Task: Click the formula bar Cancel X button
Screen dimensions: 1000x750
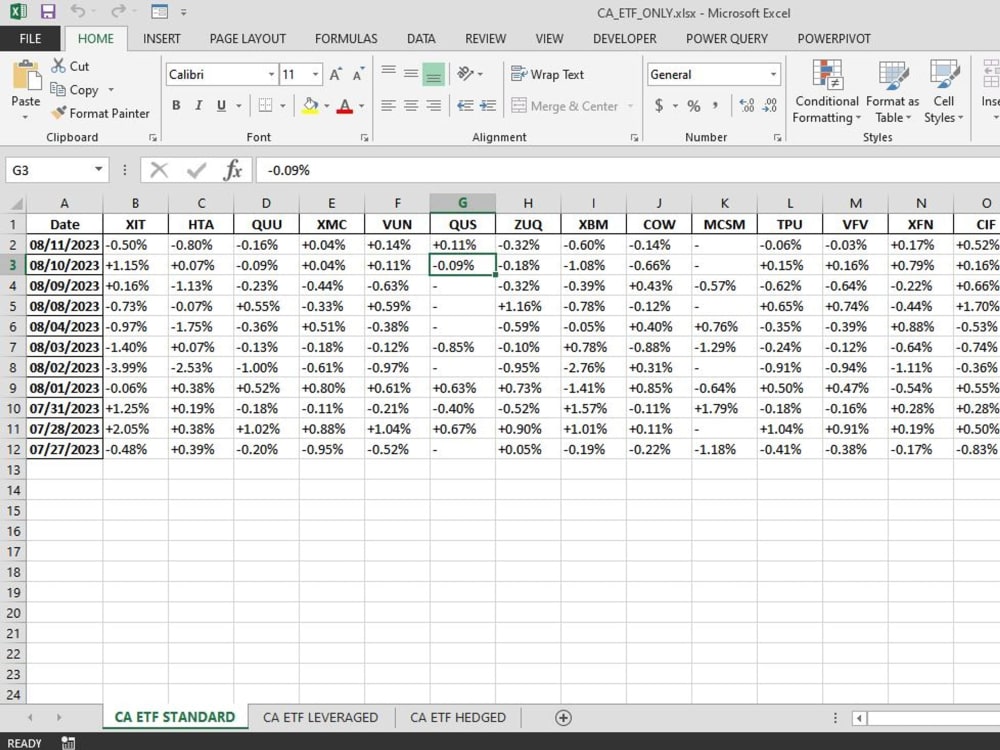Action: [x=159, y=170]
